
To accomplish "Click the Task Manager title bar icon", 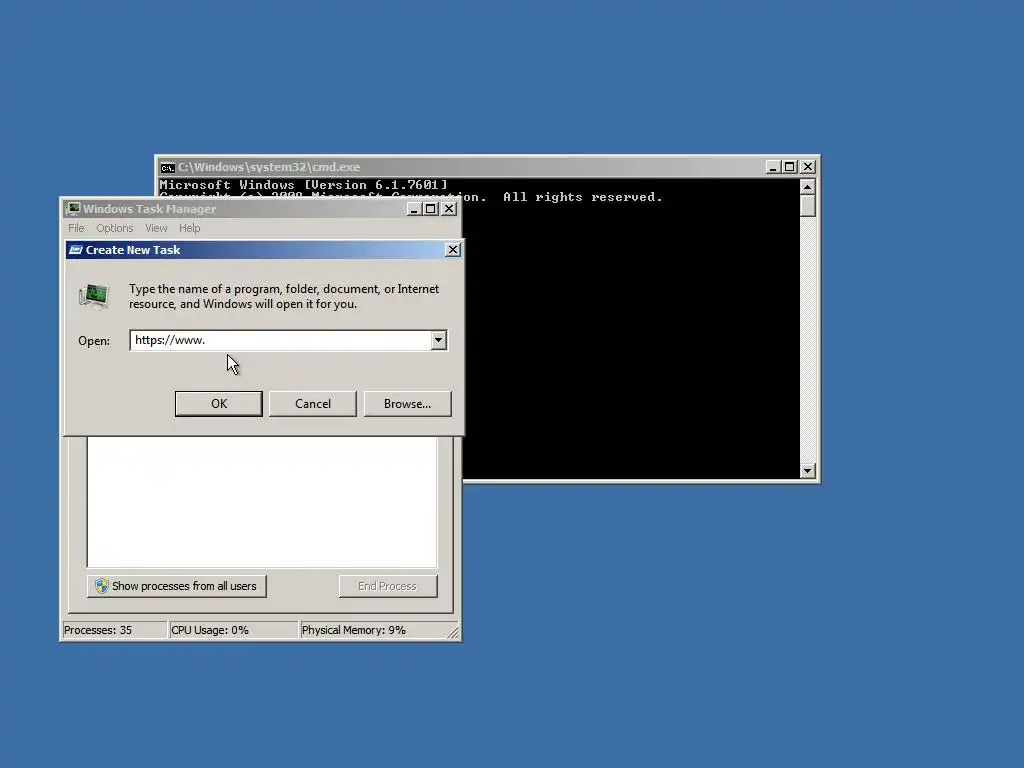I will 72,209.
